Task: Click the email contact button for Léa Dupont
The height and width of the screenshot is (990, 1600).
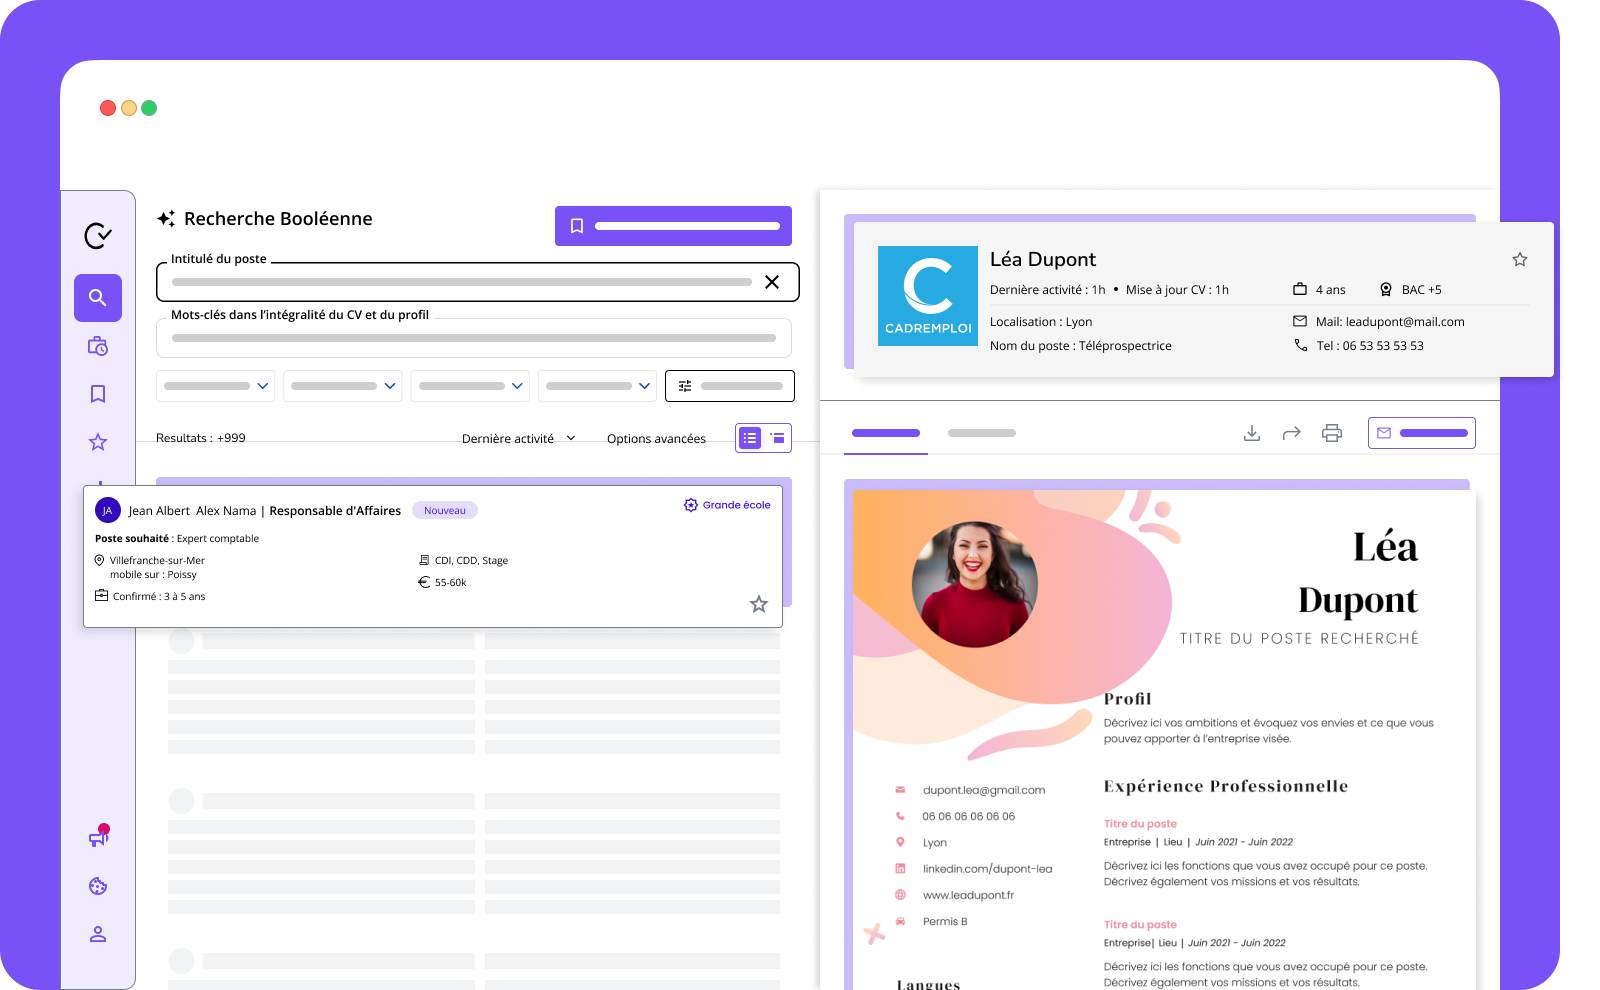Action: 1421,433
